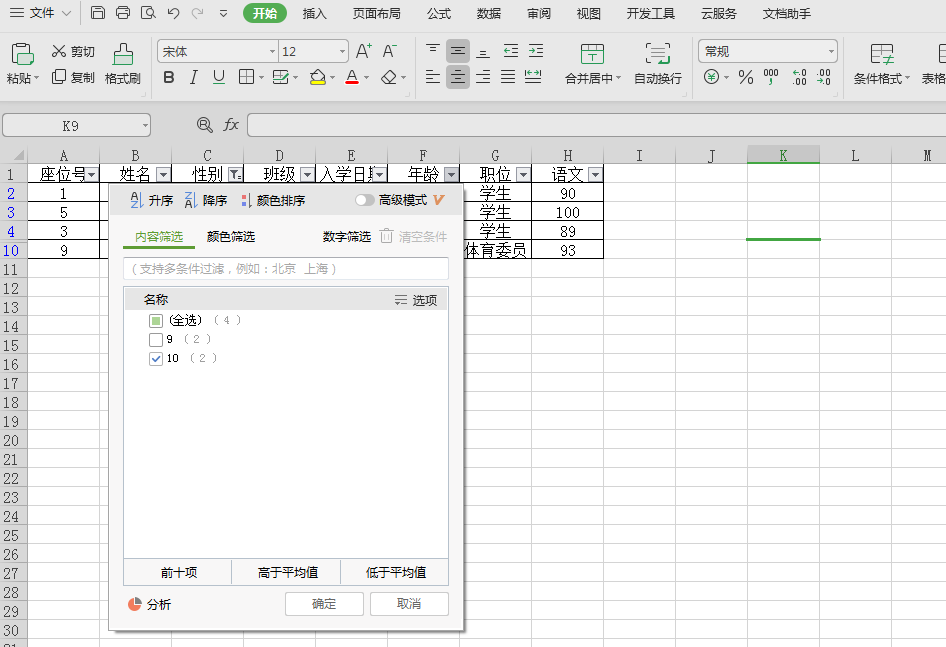
Task: Toggle italic formatting
Action: coord(194,77)
